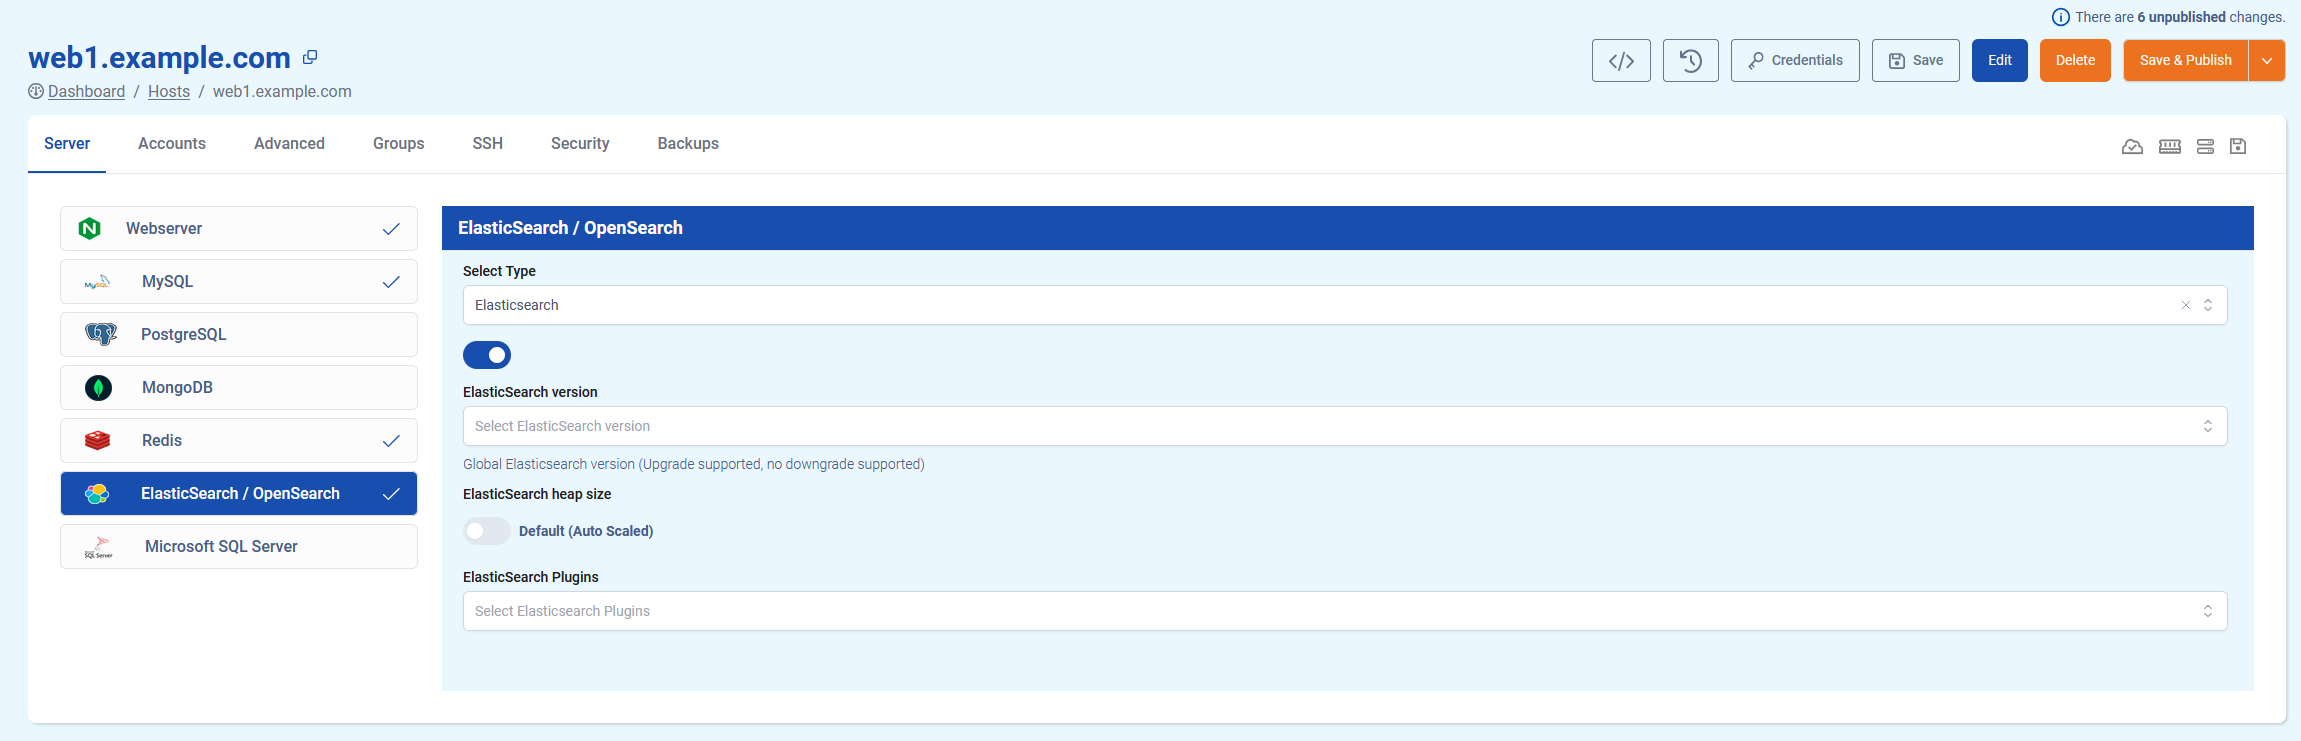Click the PostgreSQL elephant icon
This screenshot has width=2301, height=741.
(100, 335)
